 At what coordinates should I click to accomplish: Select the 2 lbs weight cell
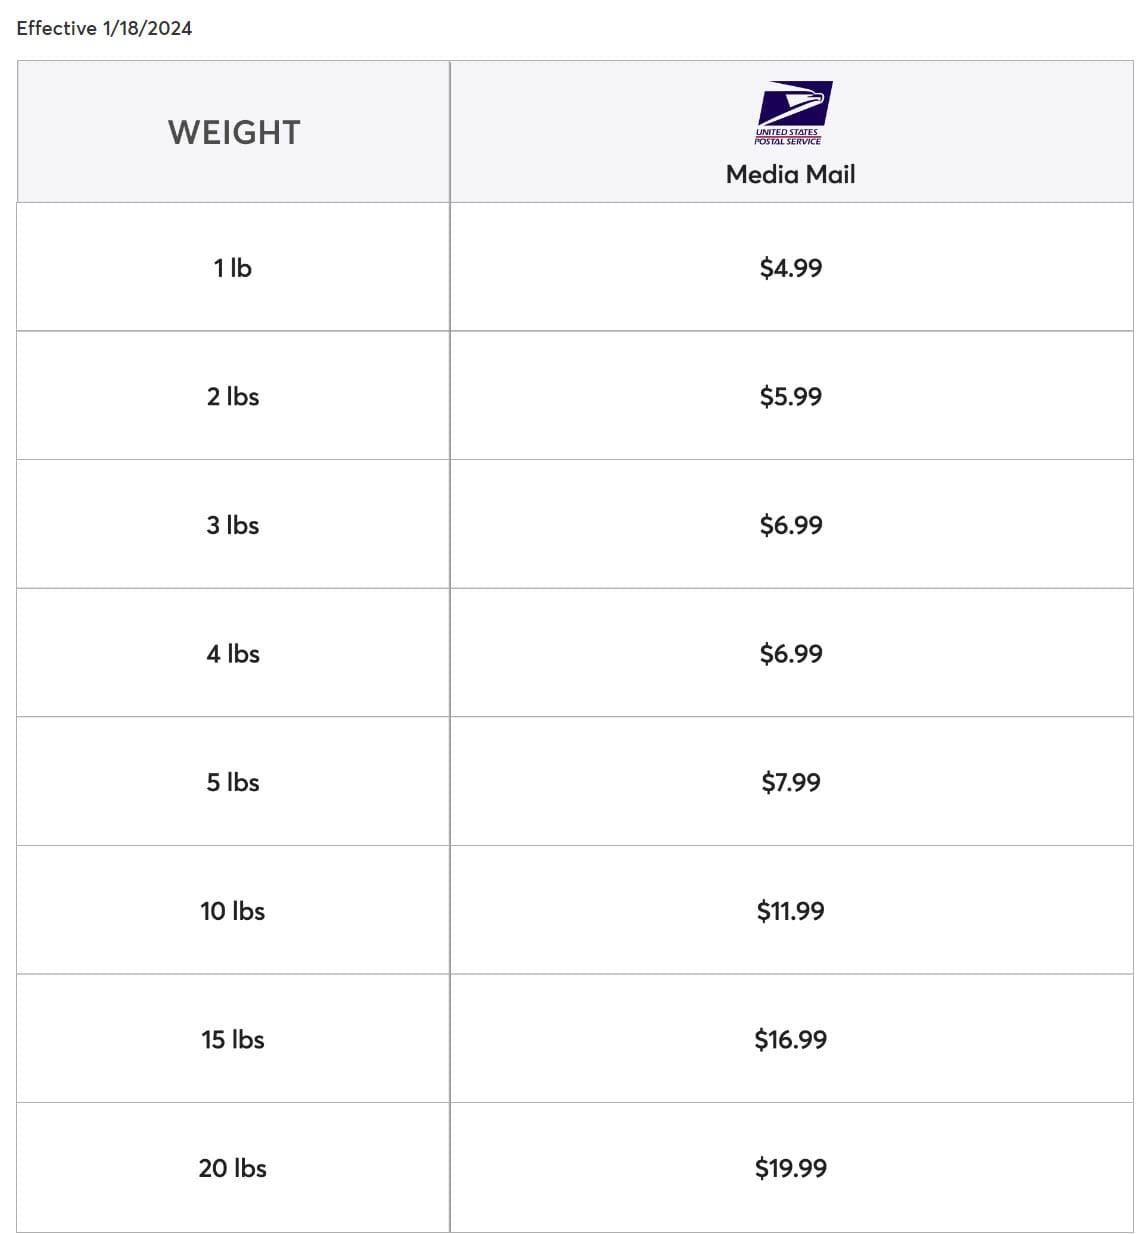(x=233, y=397)
